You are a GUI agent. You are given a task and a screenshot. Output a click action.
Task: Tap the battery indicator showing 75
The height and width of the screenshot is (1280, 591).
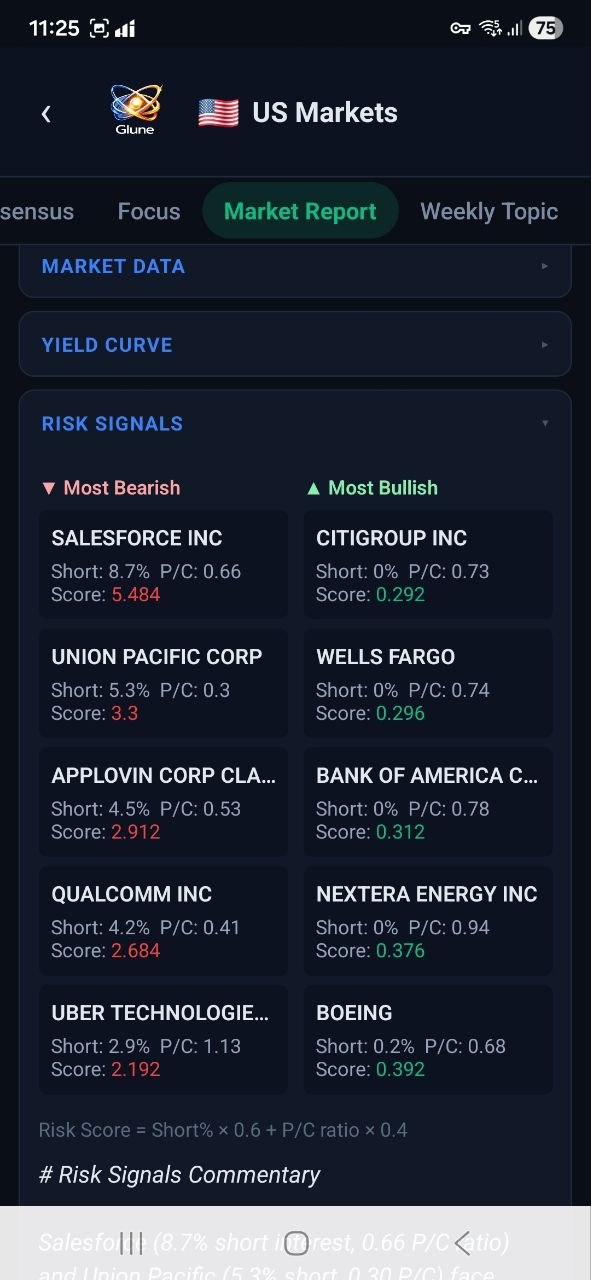pos(546,27)
